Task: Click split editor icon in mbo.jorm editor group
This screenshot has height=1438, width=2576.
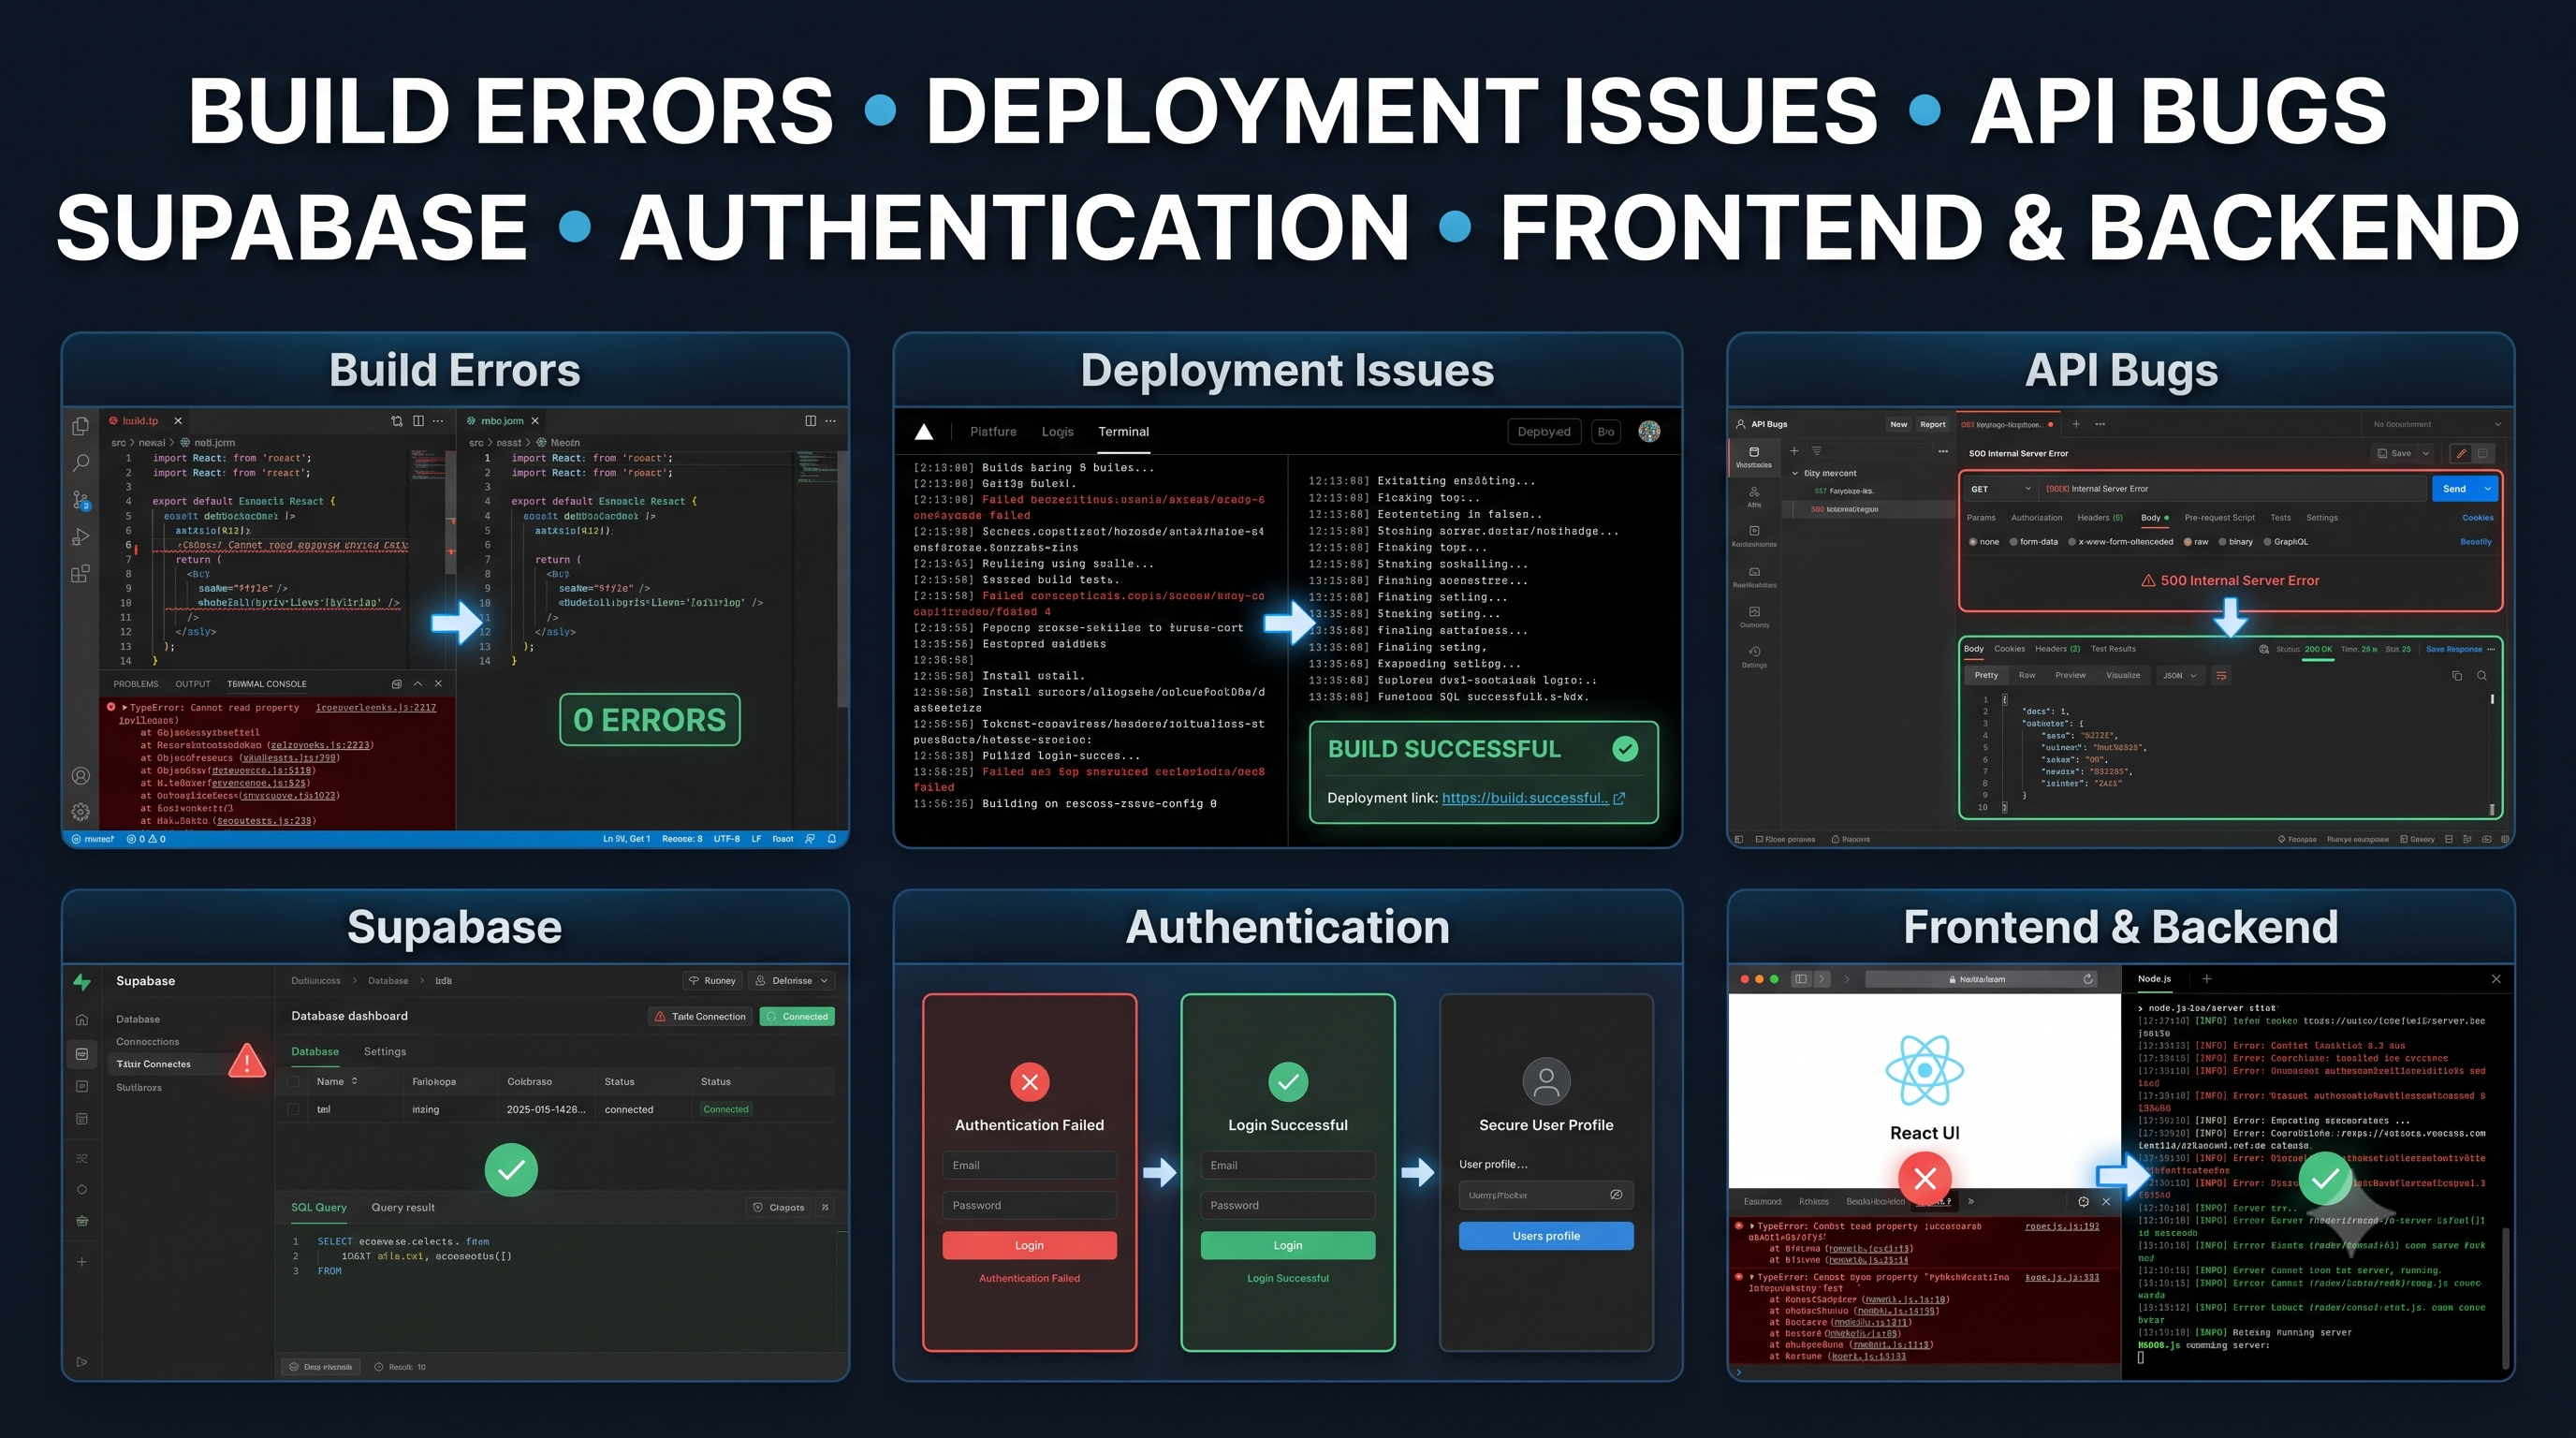Action: coord(810,421)
